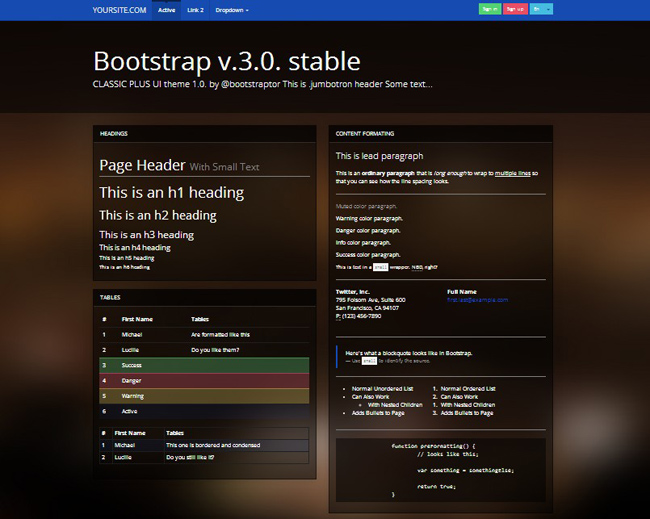This screenshot has width=650, height=519.
Task: Click the YOURSITE.COM brand link
Action: (119, 10)
